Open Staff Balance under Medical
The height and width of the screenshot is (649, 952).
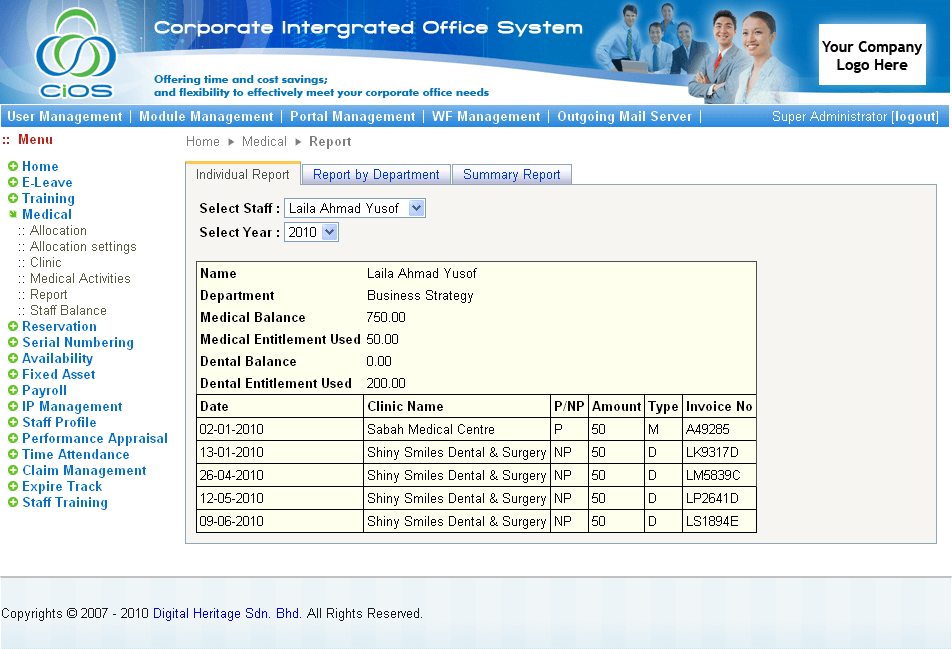[x=68, y=311]
